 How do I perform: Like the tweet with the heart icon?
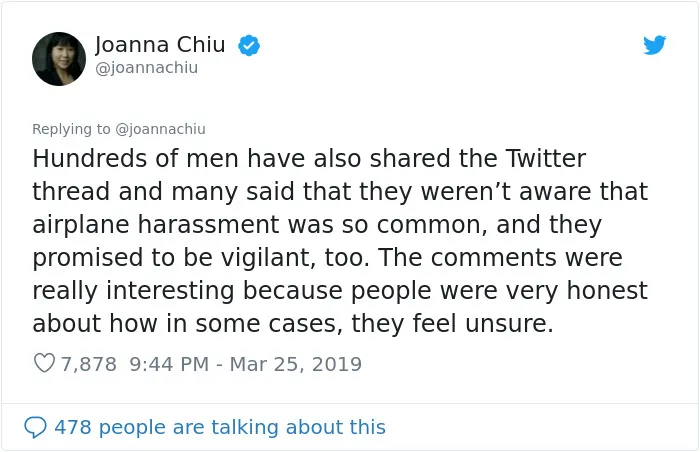44,363
